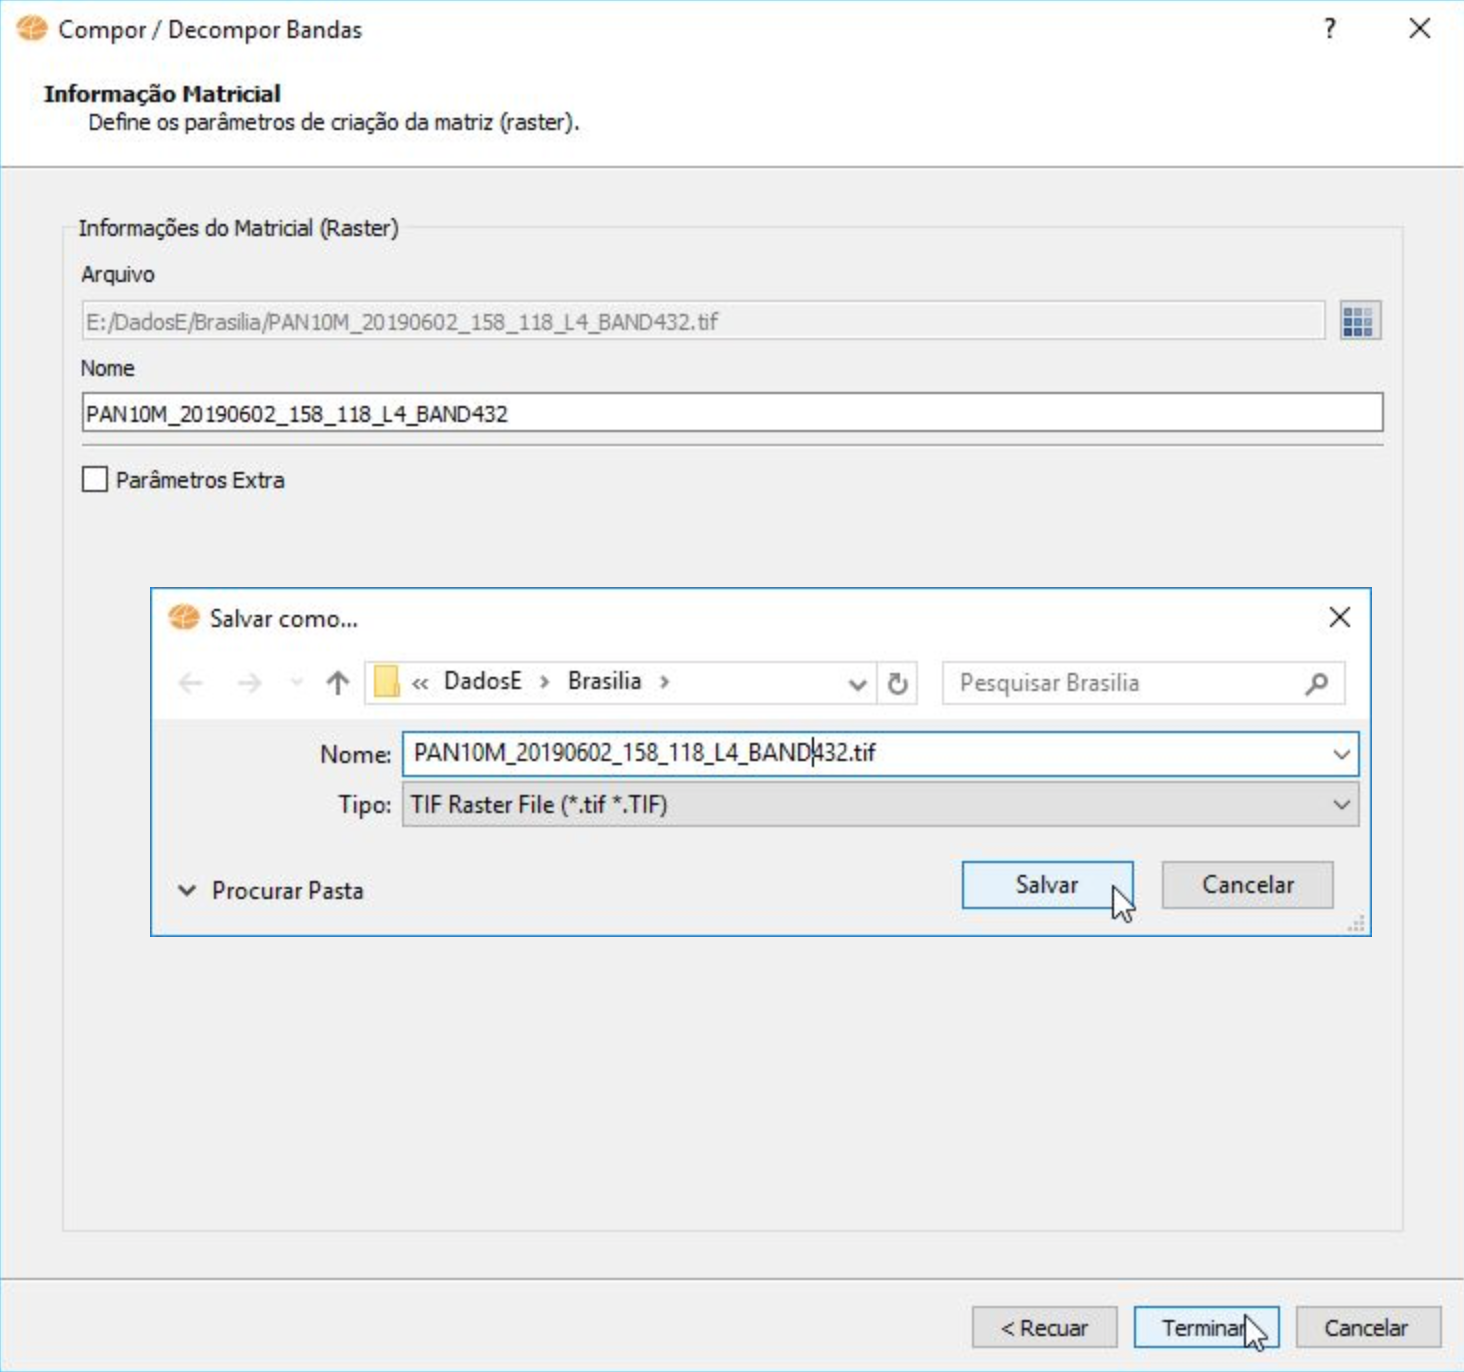Expand Procurar Pasta folder browser
The image size is (1464, 1372).
tap(186, 890)
